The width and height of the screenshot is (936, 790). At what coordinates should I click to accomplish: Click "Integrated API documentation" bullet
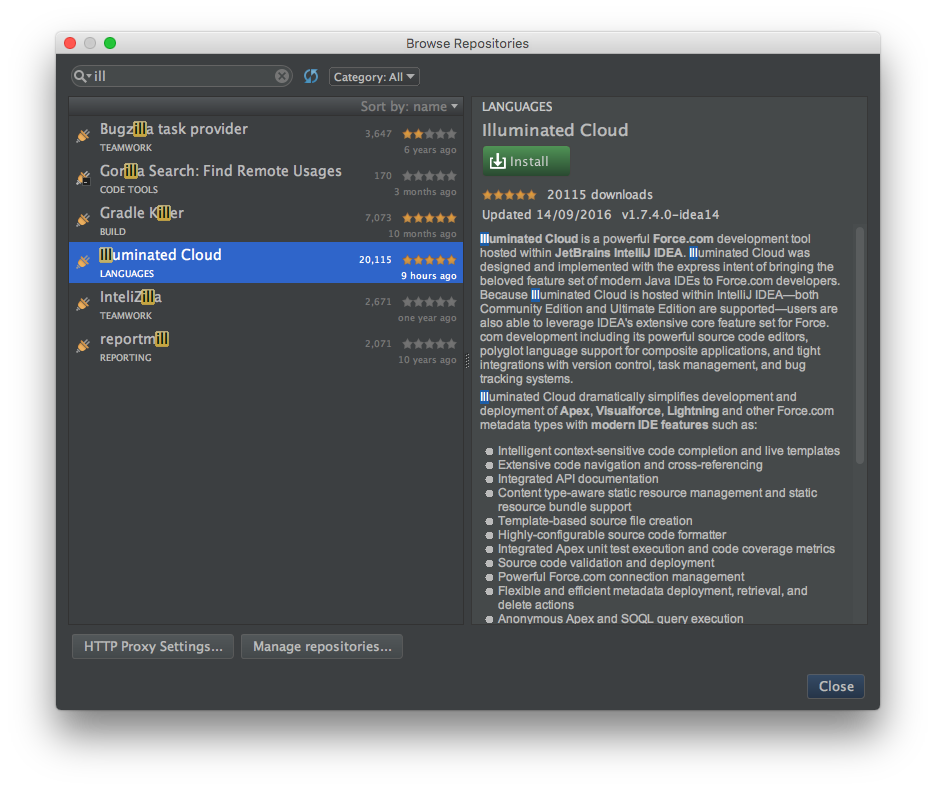[x=578, y=479]
